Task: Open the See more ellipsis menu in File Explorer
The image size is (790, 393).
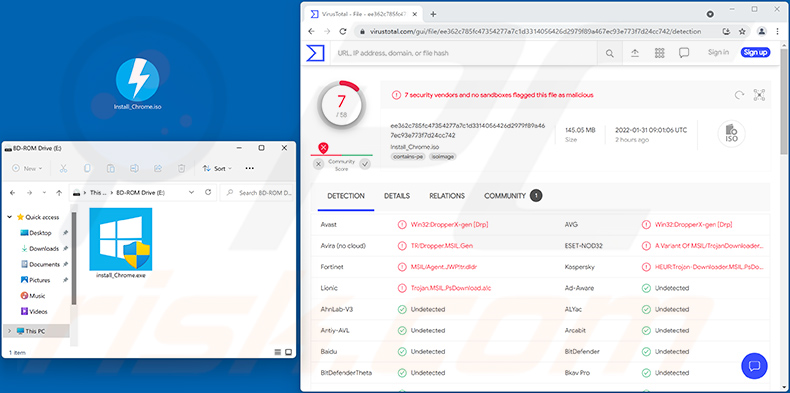Action: click(x=249, y=168)
